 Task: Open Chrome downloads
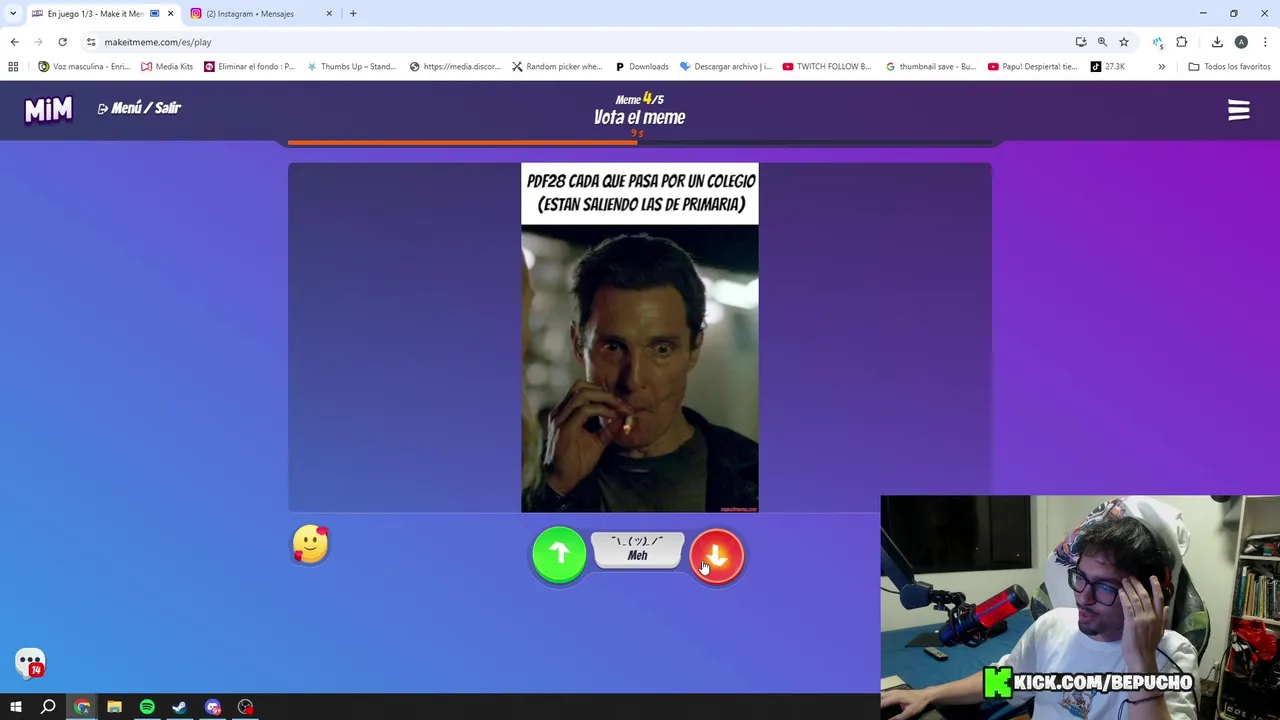coord(1217,42)
